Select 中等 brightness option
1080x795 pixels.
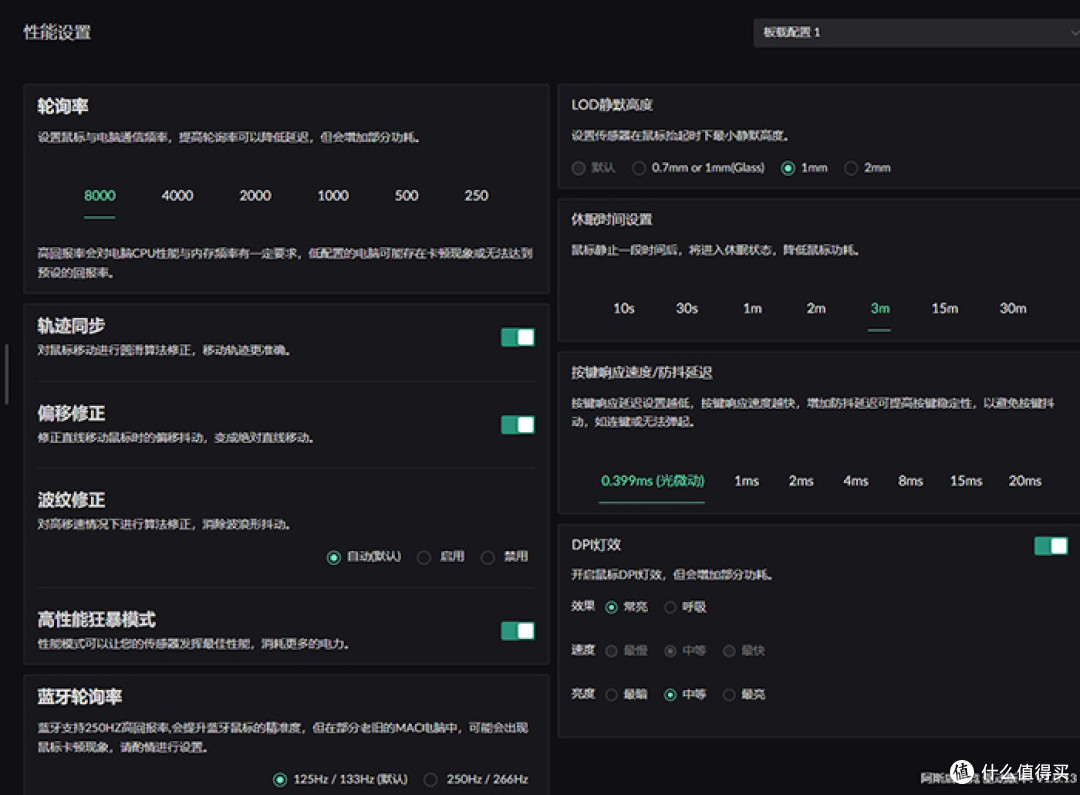tap(670, 695)
